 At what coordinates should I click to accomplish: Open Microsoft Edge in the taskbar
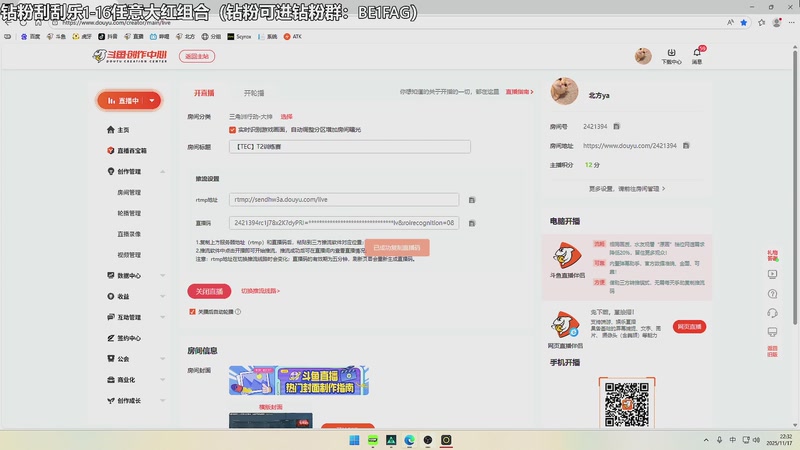tap(409, 440)
